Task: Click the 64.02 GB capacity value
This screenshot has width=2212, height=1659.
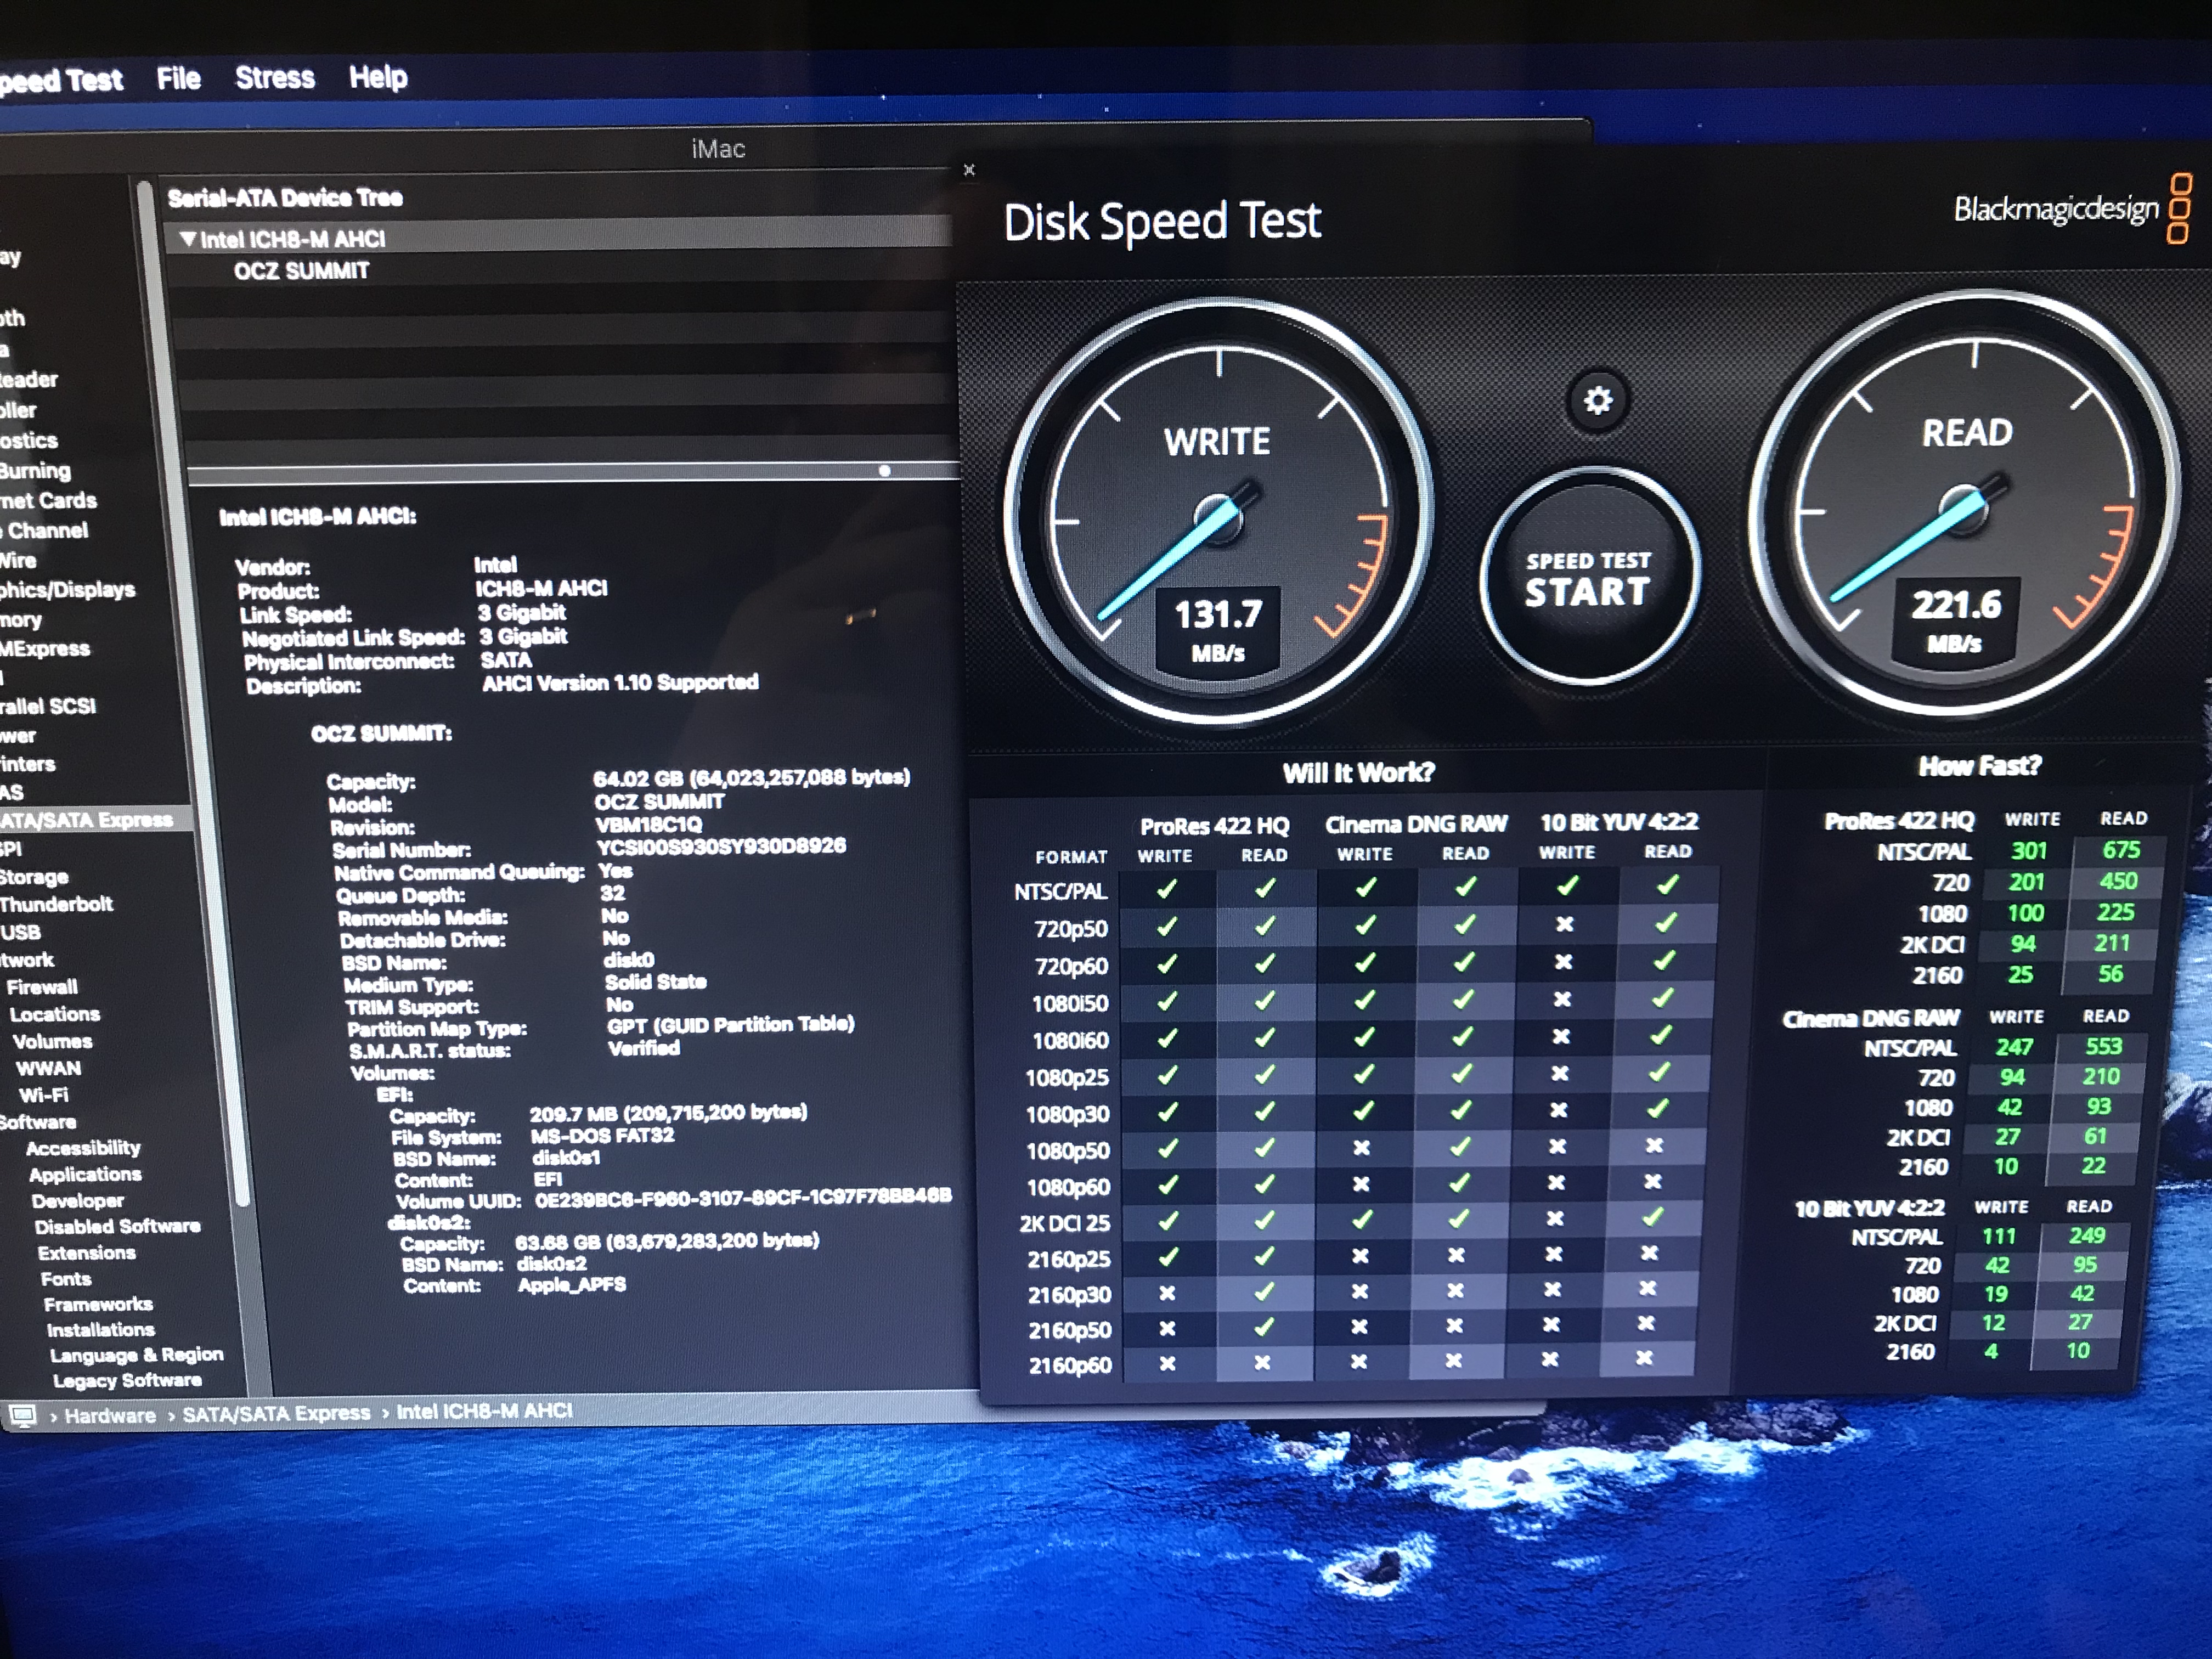Action: (x=752, y=777)
